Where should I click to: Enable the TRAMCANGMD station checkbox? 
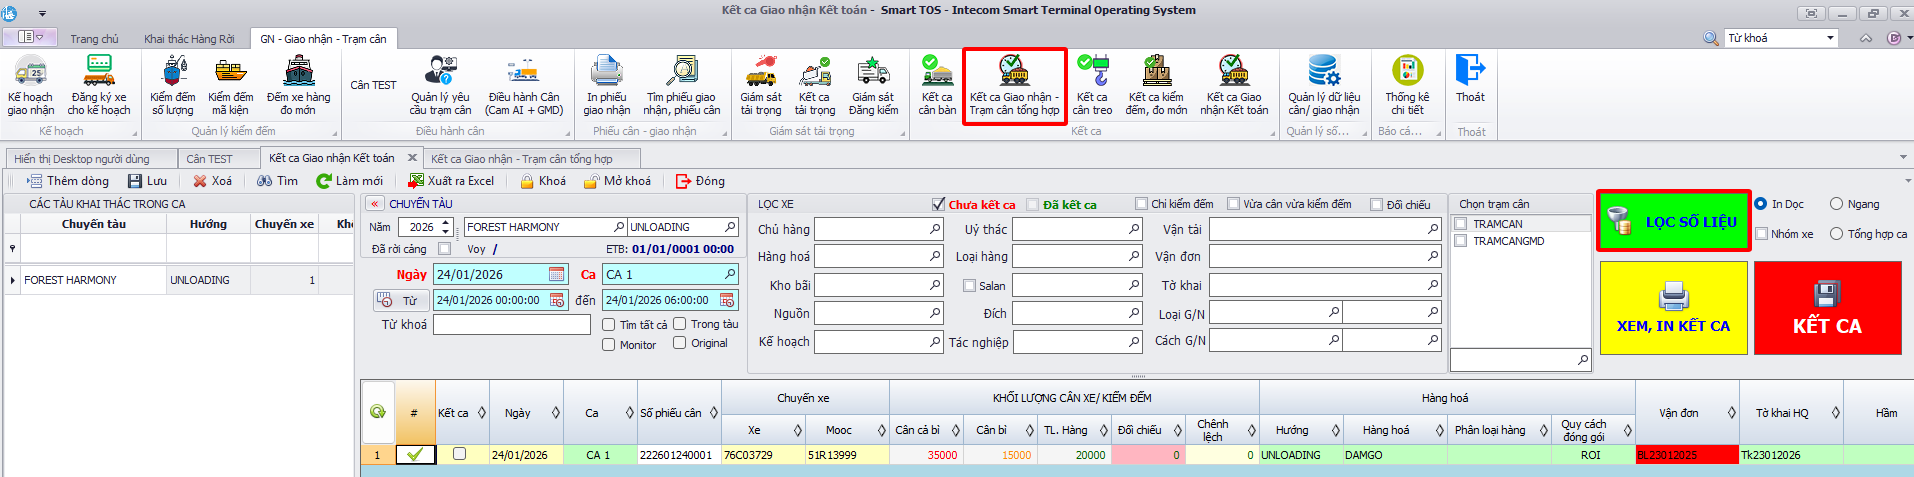1461,241
